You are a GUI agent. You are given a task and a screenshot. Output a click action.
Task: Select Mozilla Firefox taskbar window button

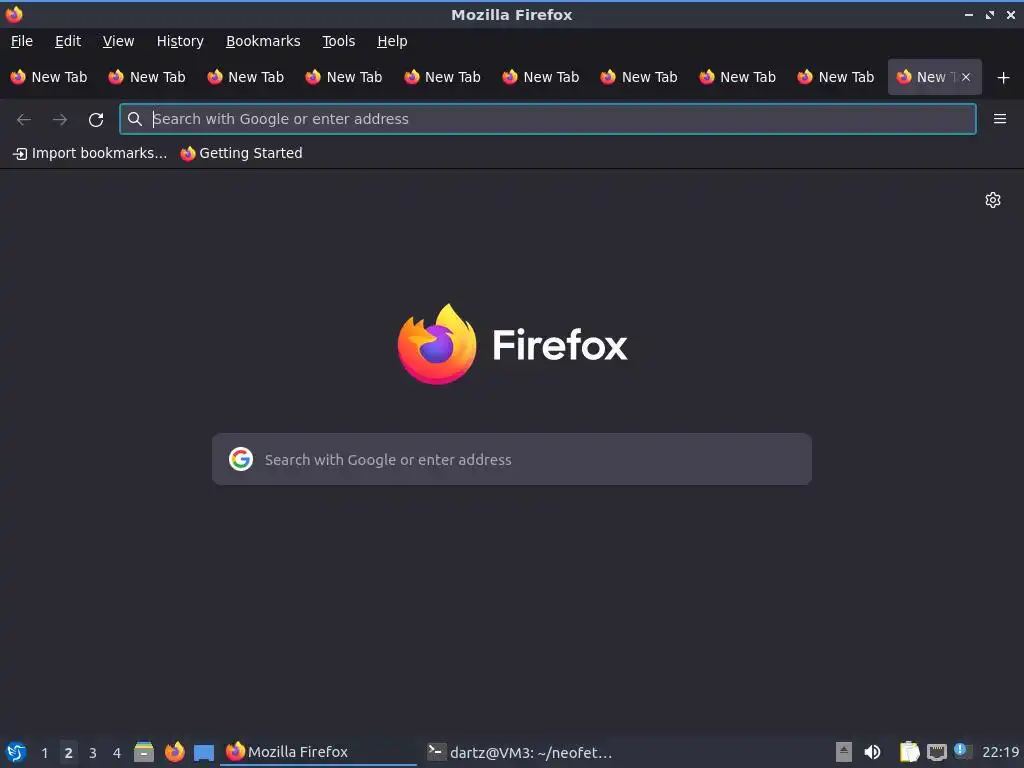(x=318, y=752)
